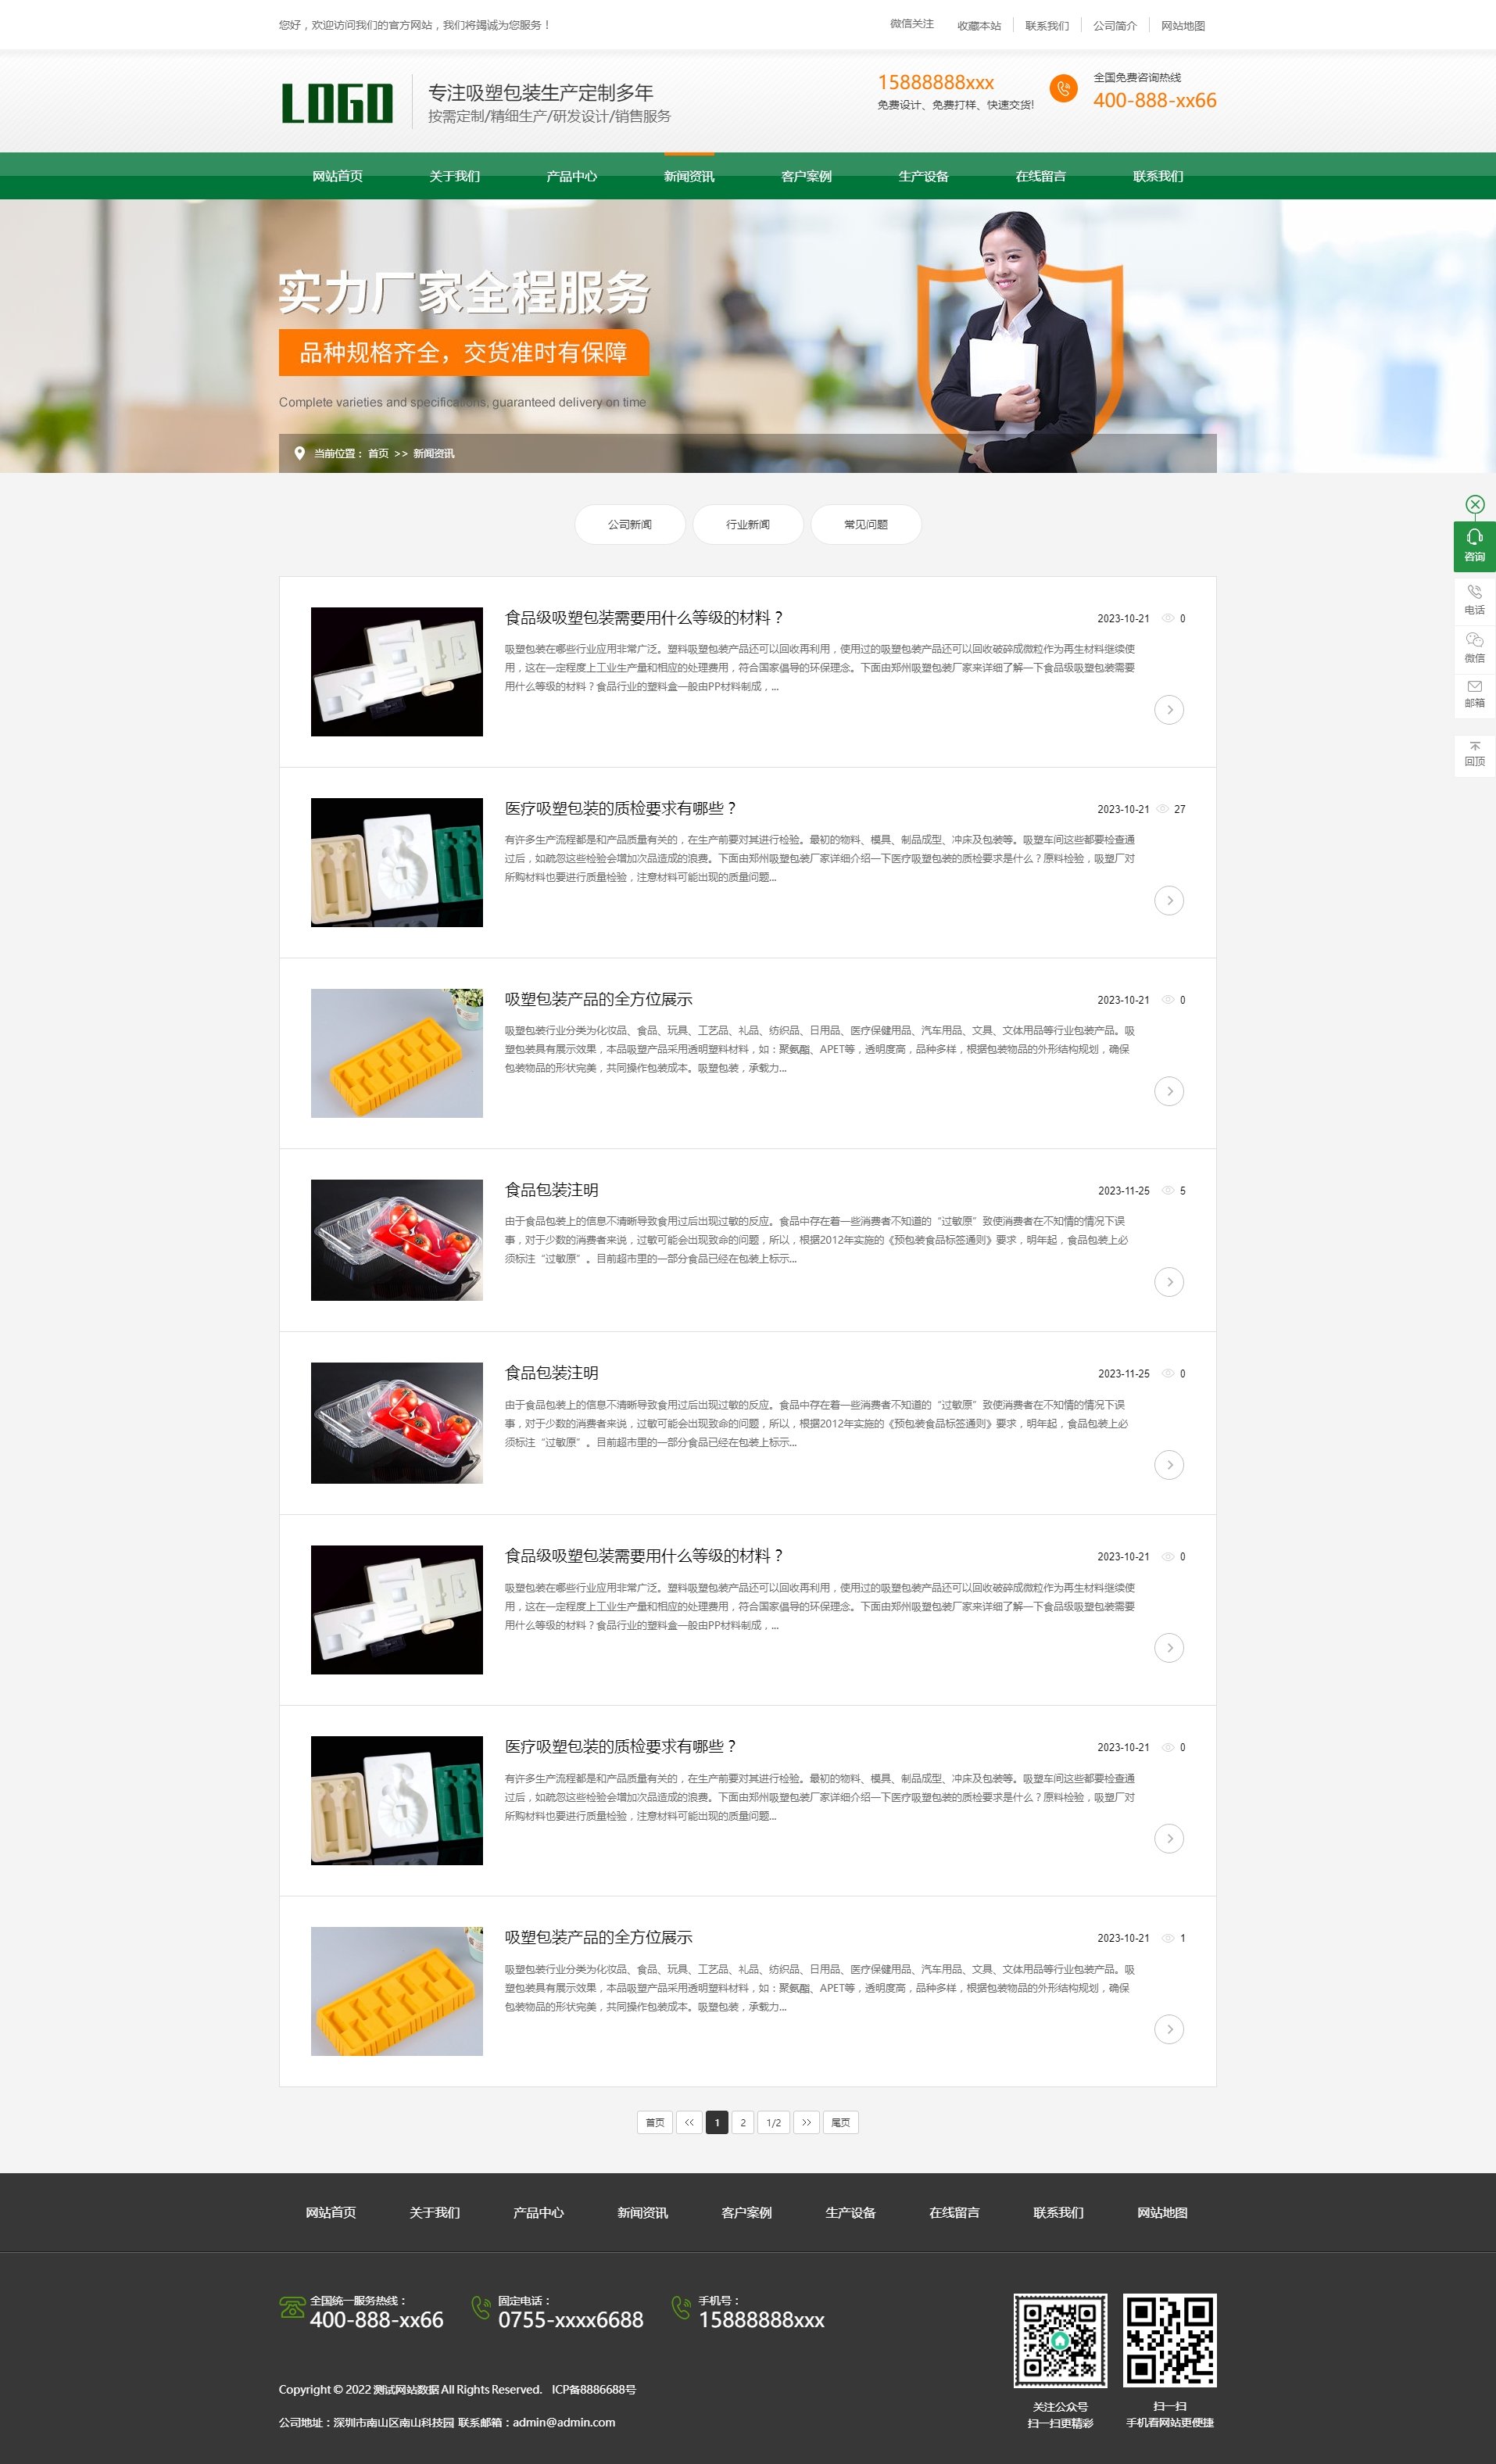The height and width of the screenshot is (2464, 1496).
Task: Go to next page with >> button
Action: click(x=806, y=2122)
